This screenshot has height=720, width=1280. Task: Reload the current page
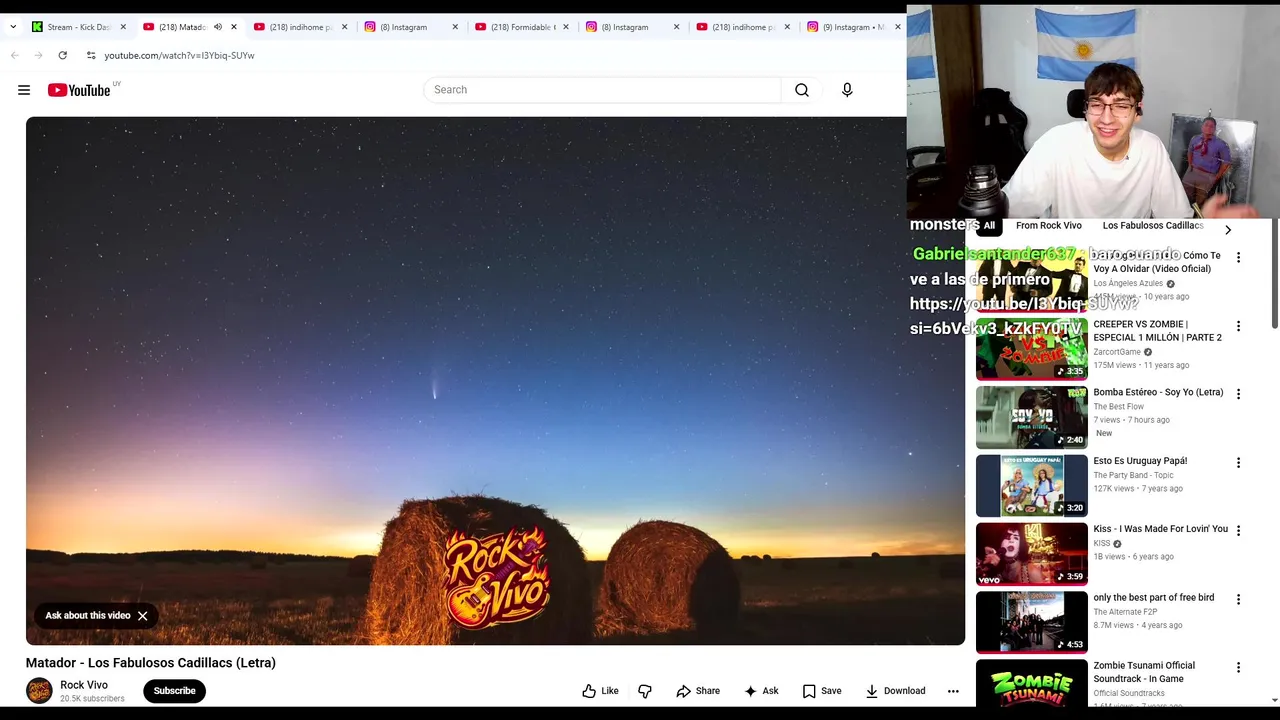coord(62,55)
